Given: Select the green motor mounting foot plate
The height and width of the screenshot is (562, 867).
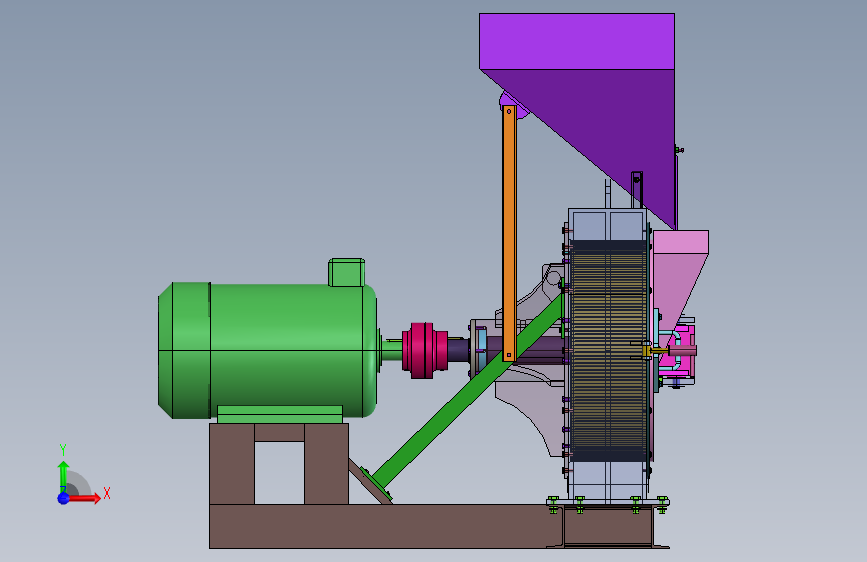Looking at the screenshot, I should pyautogui.click(x=280, y=414).
